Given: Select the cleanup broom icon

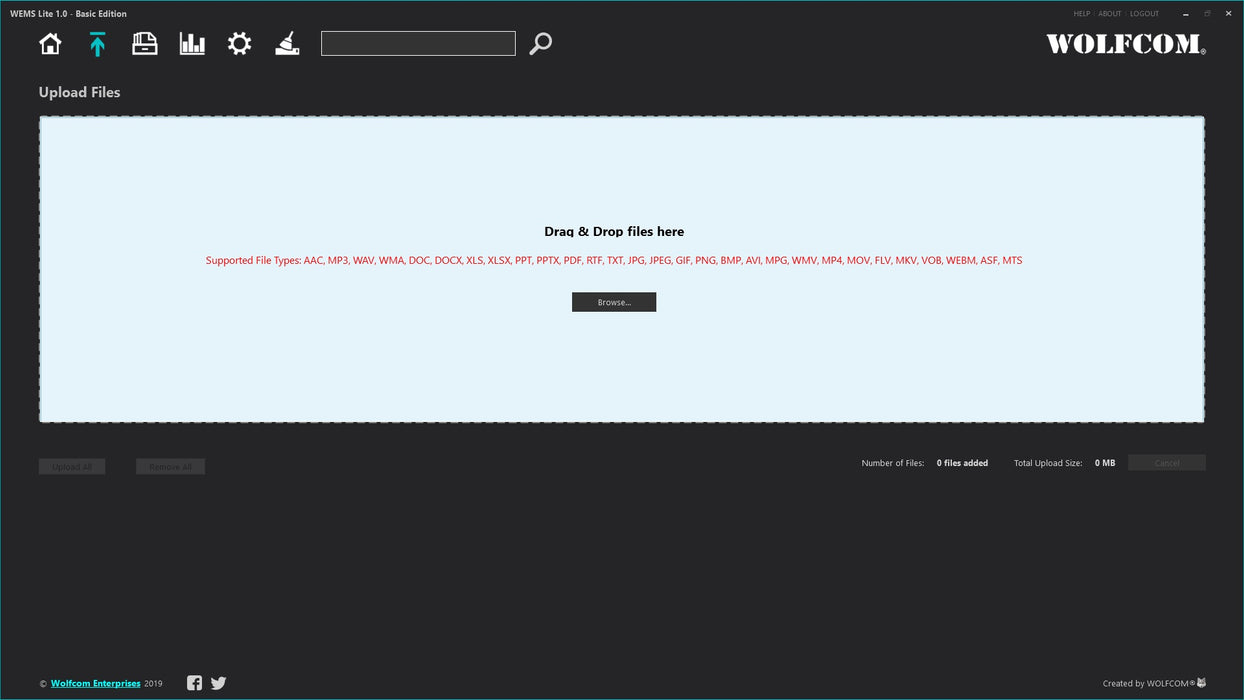Looking at the screenshot, I should (x=287, y=44).
